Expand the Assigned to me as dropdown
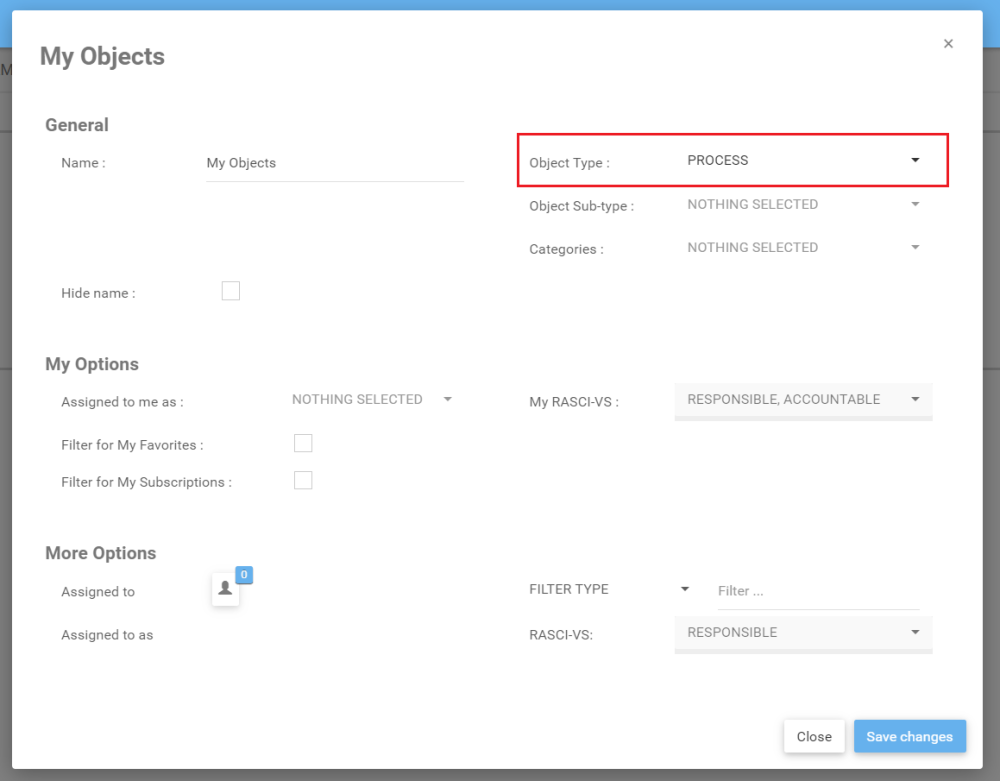Viewport: 1000px width, 781px height. pyautogui.click(x=371, y=400)
